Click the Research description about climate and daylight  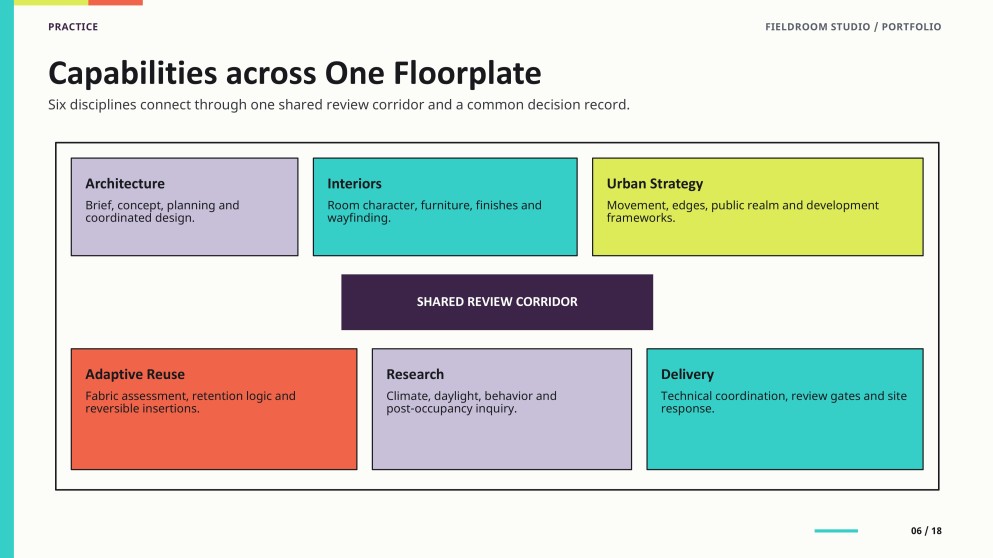click(x=471, y=402)
